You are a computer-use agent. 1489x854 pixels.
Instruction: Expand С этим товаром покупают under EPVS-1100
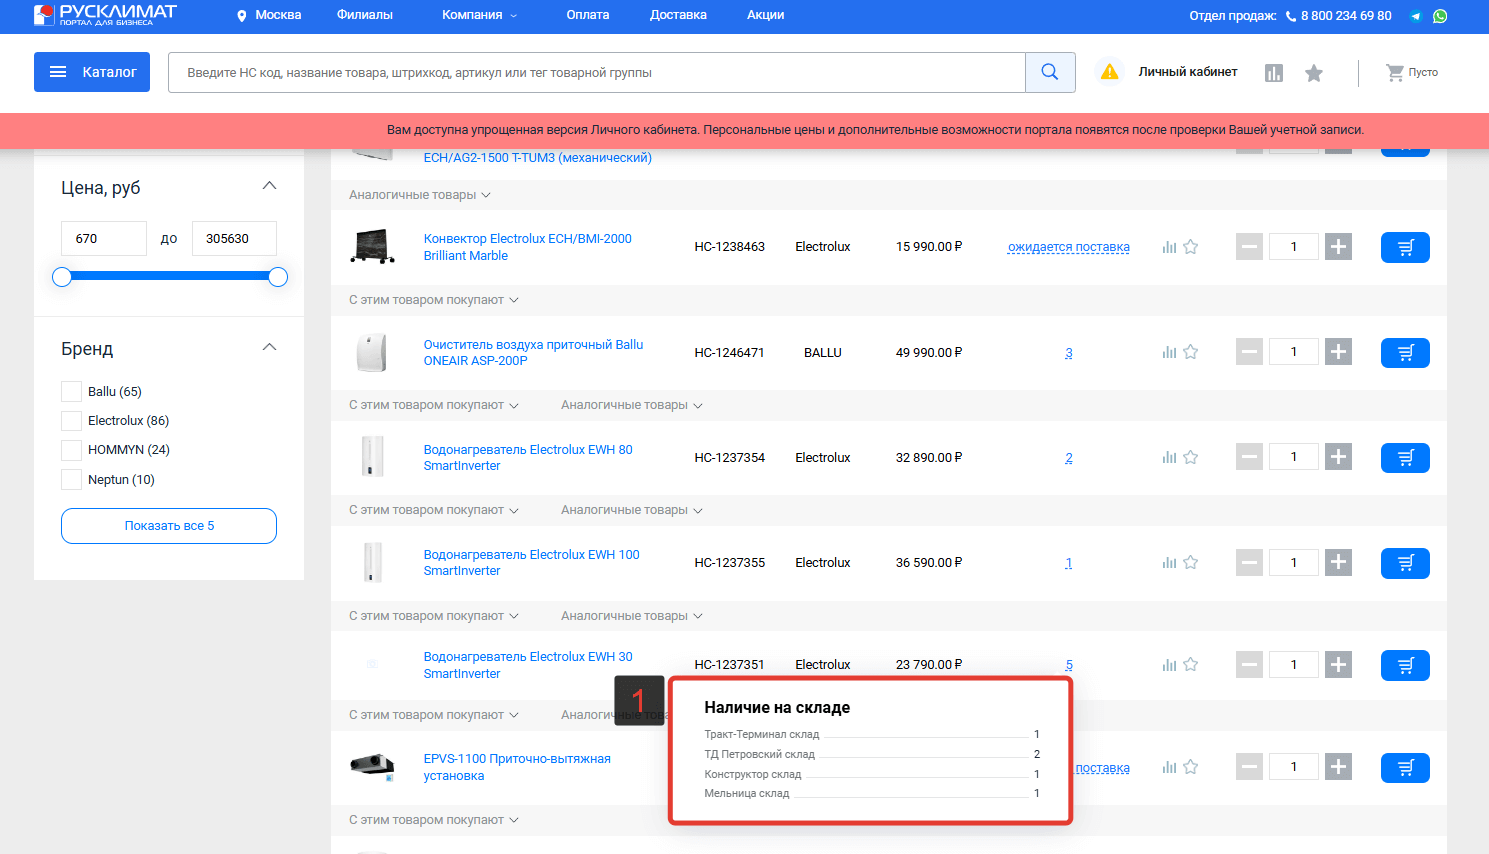tap(434, 820)
